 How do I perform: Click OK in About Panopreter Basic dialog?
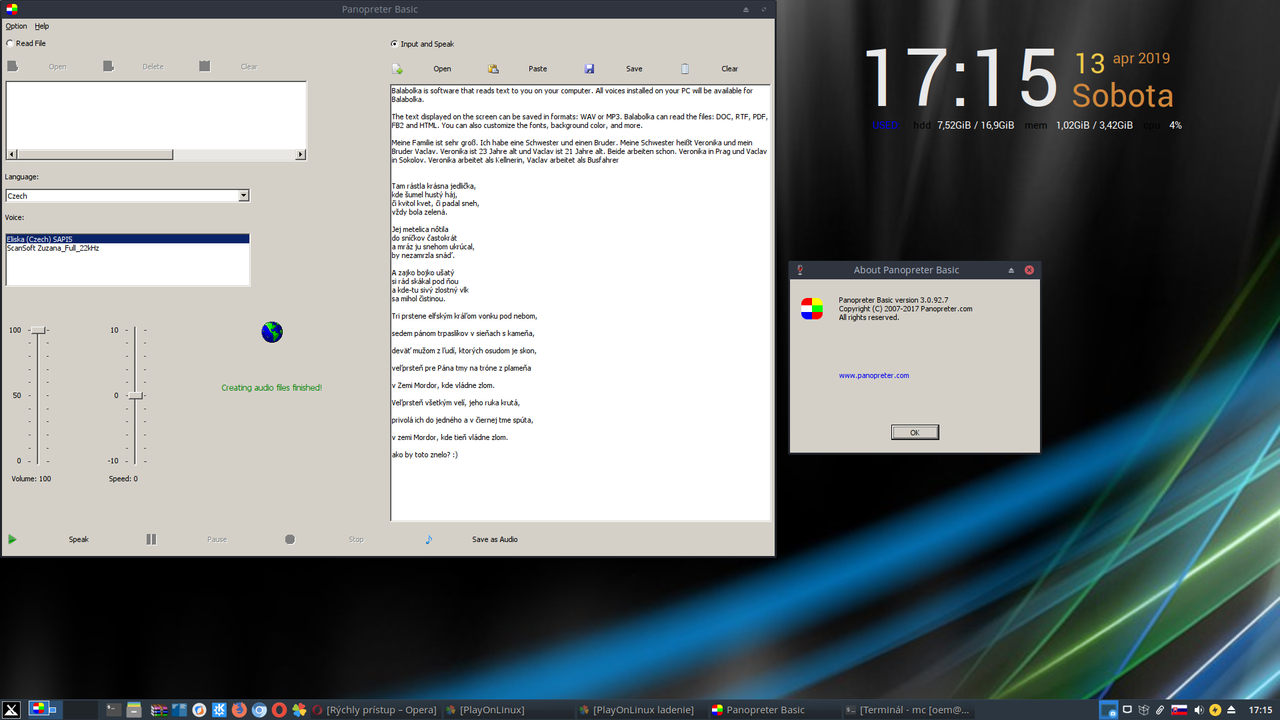click(915, 432)
